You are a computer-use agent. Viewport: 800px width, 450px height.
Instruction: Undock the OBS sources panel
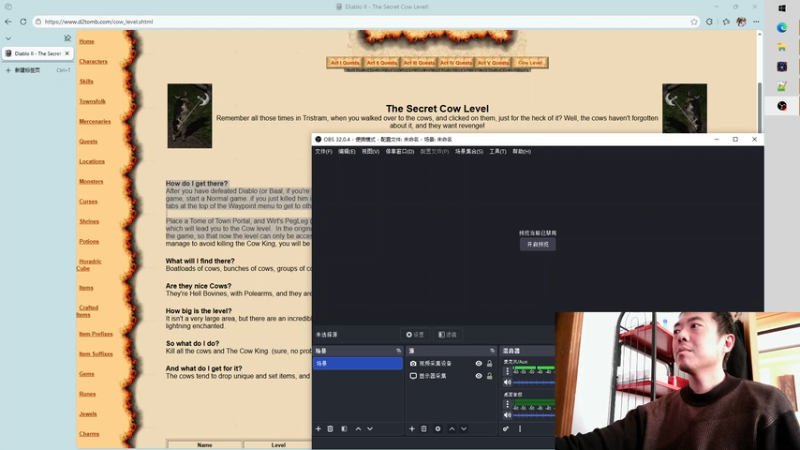click(x=492, y=351)
